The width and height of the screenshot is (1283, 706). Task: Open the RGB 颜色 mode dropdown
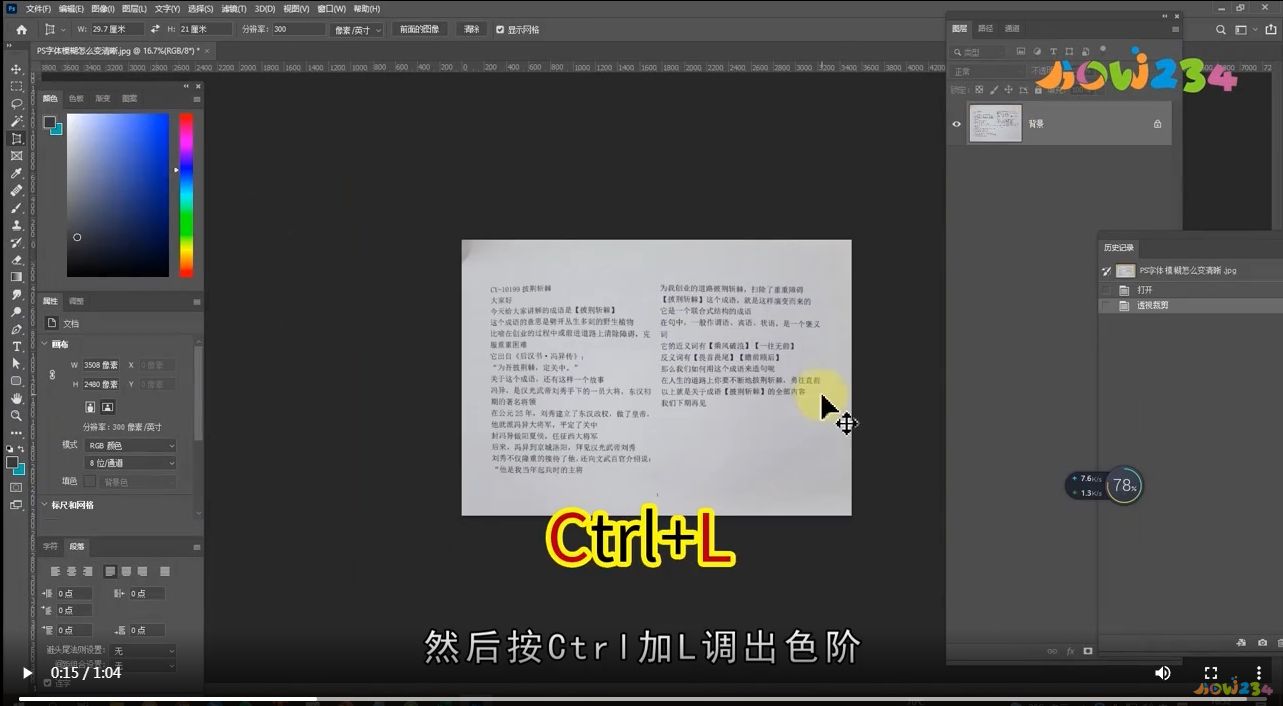(131, 445)
